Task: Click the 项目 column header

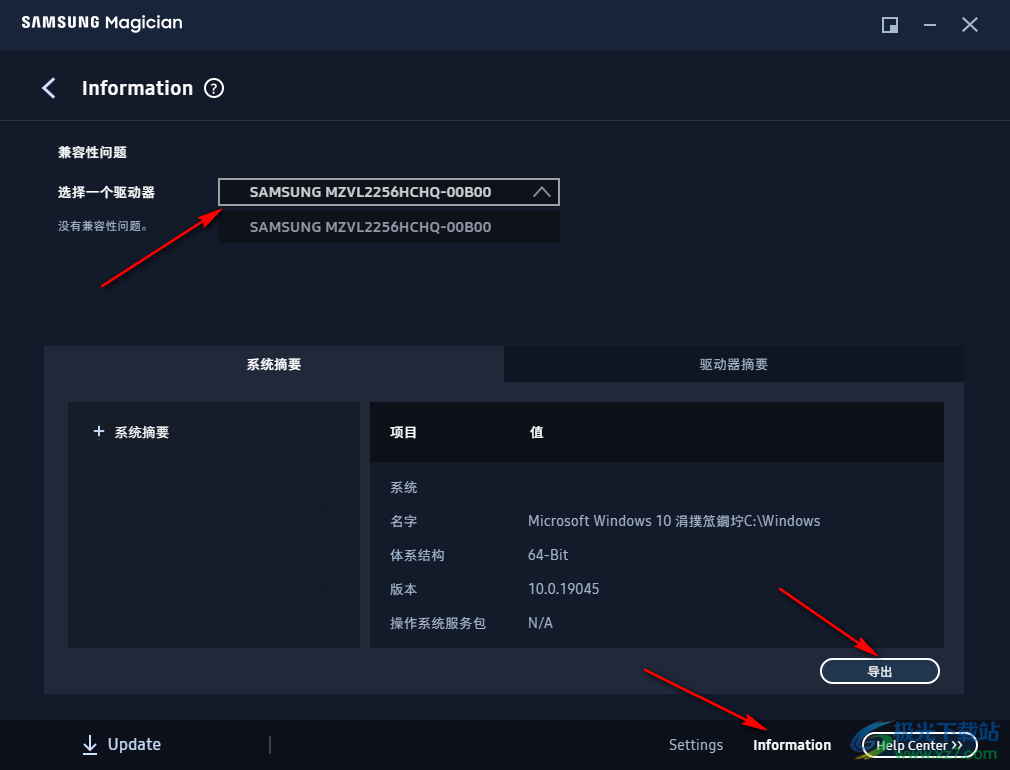Action: point(403,432)
